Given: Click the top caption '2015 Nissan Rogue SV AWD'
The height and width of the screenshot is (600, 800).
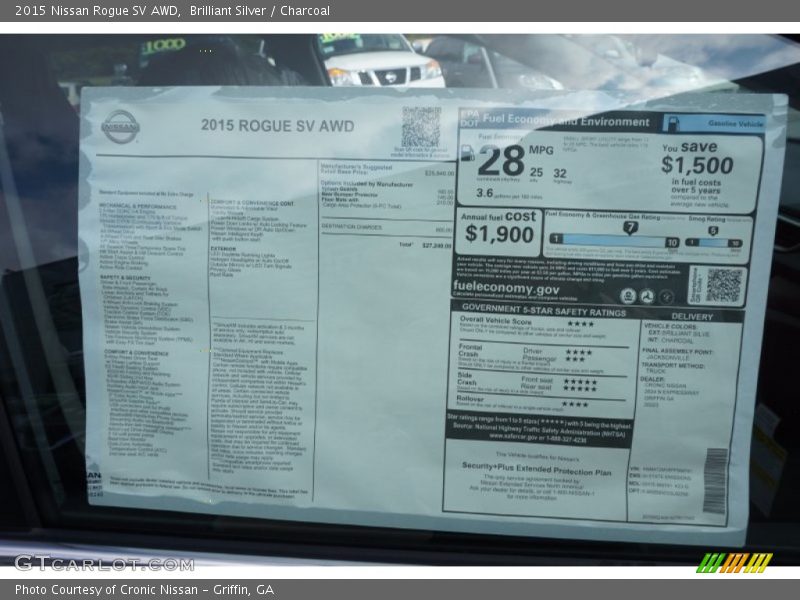Looking at the screenshot, I should click(97, 10).
